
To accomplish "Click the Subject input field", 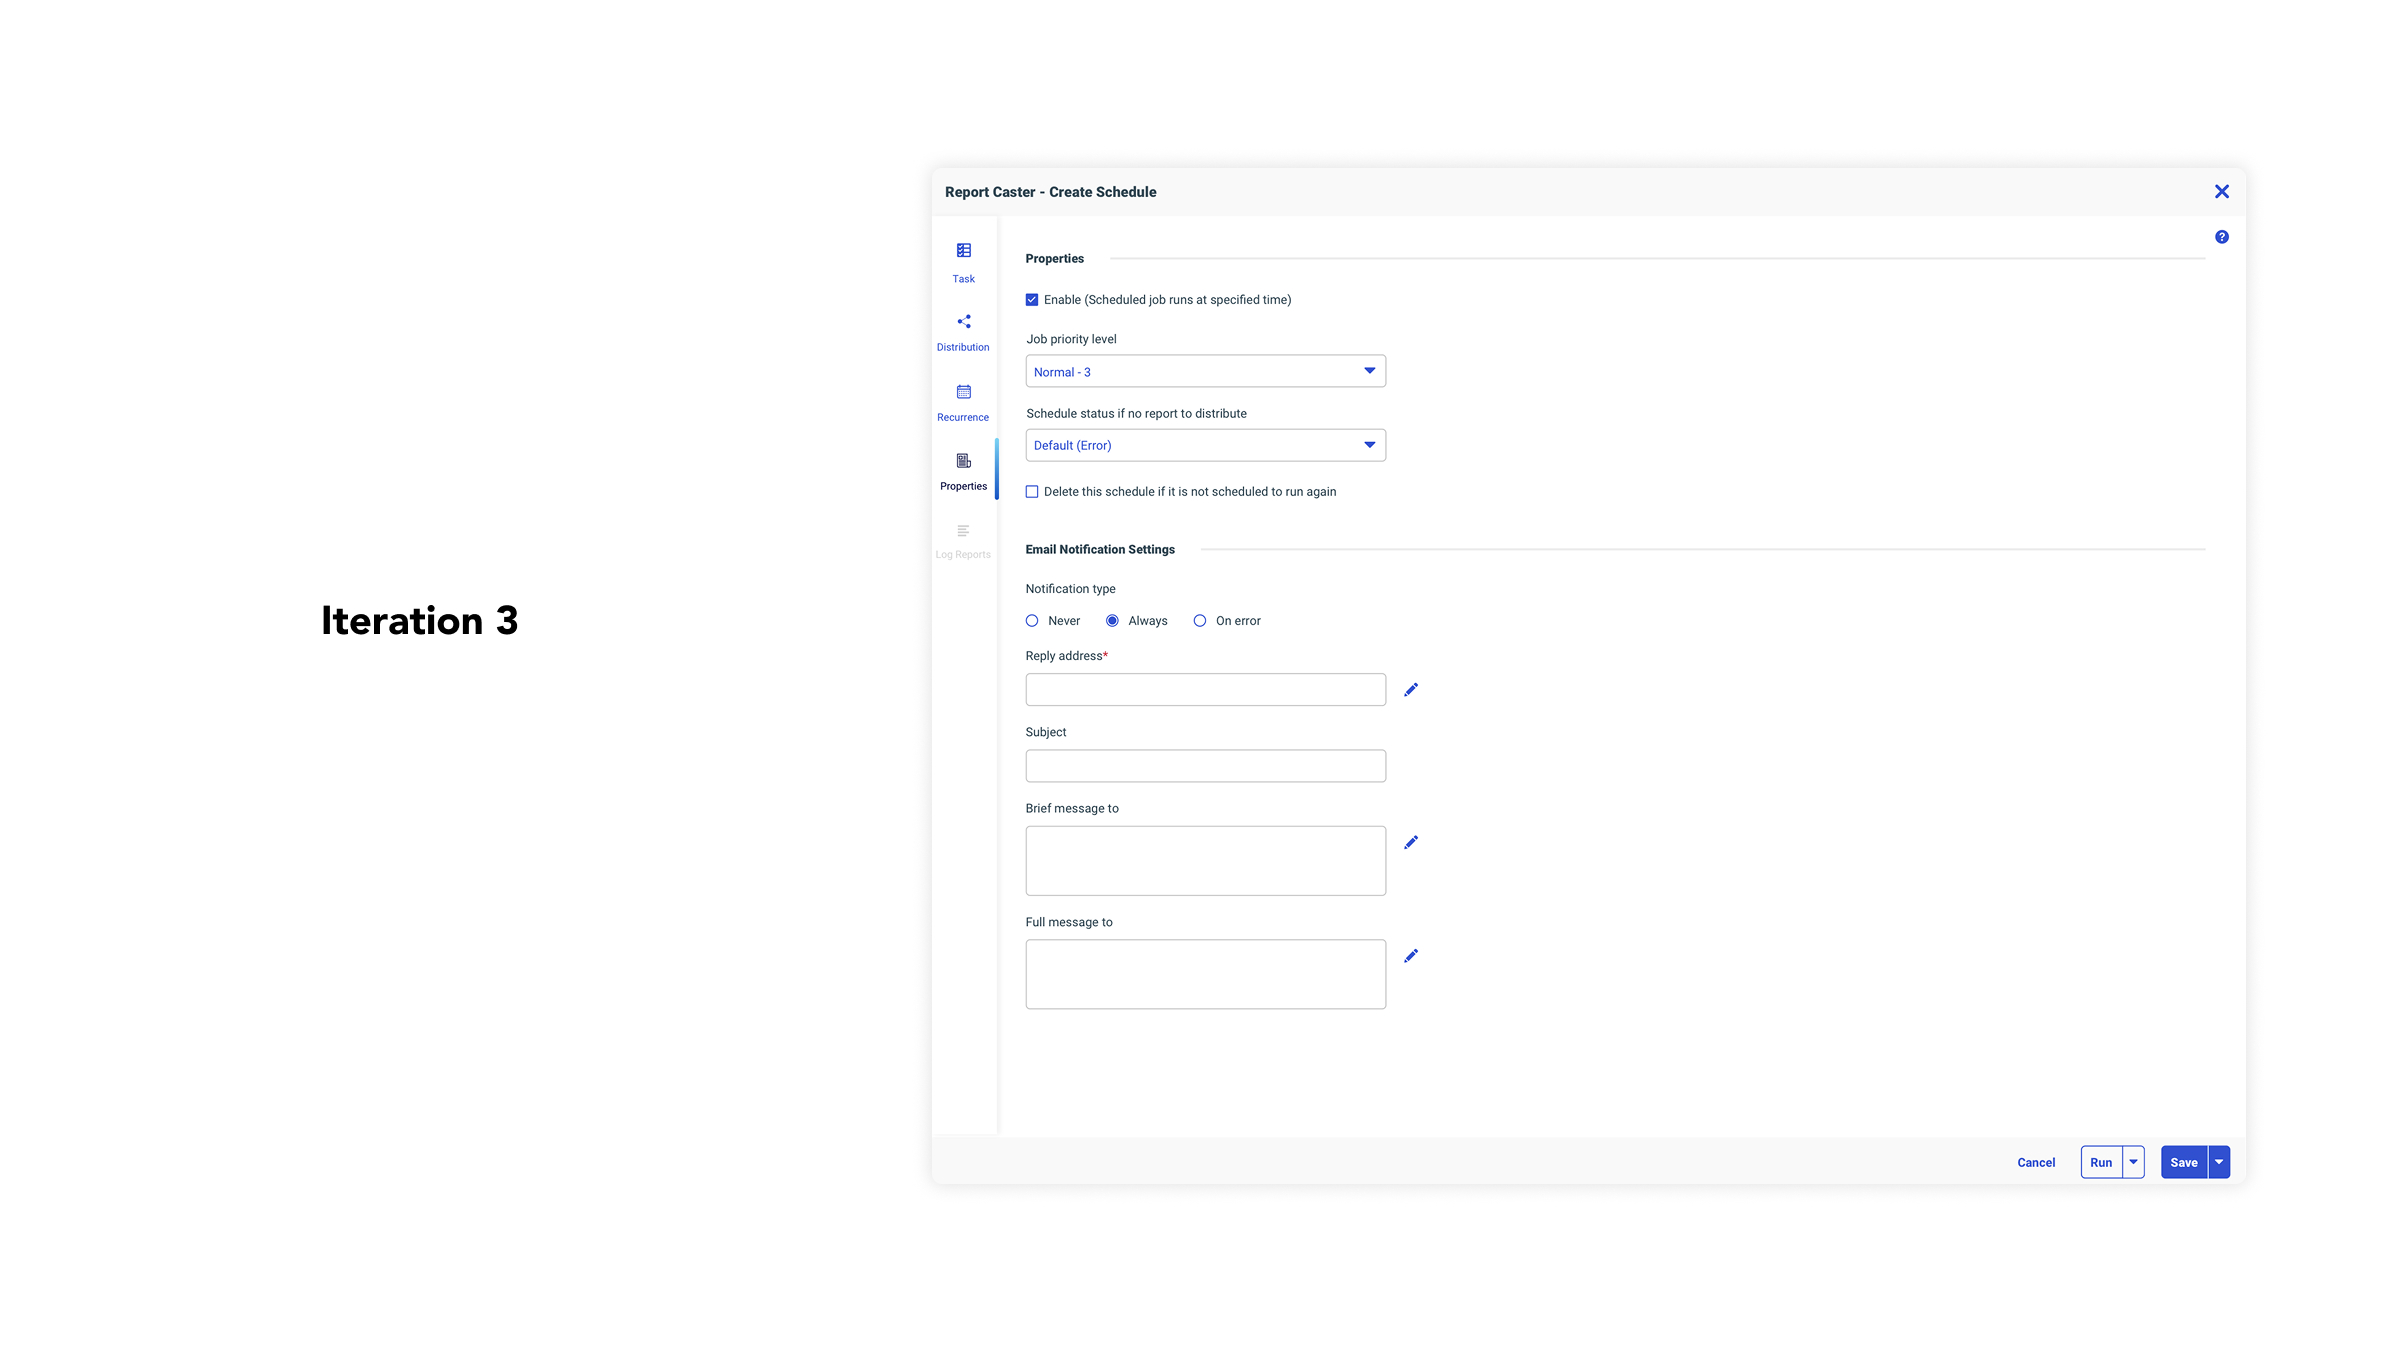I will click(1205, 766).
